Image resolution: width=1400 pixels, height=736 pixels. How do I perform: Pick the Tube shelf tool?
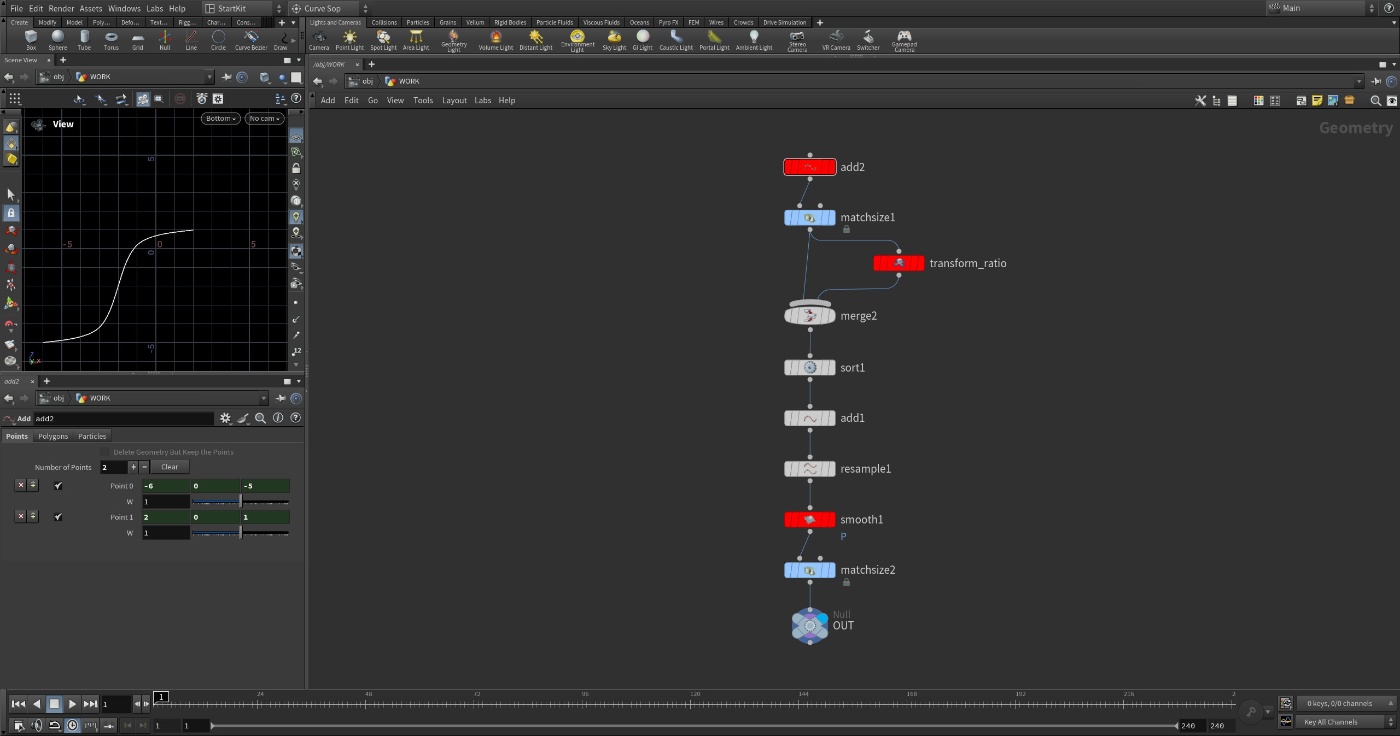pyautogui.click(x=84, y=40)
